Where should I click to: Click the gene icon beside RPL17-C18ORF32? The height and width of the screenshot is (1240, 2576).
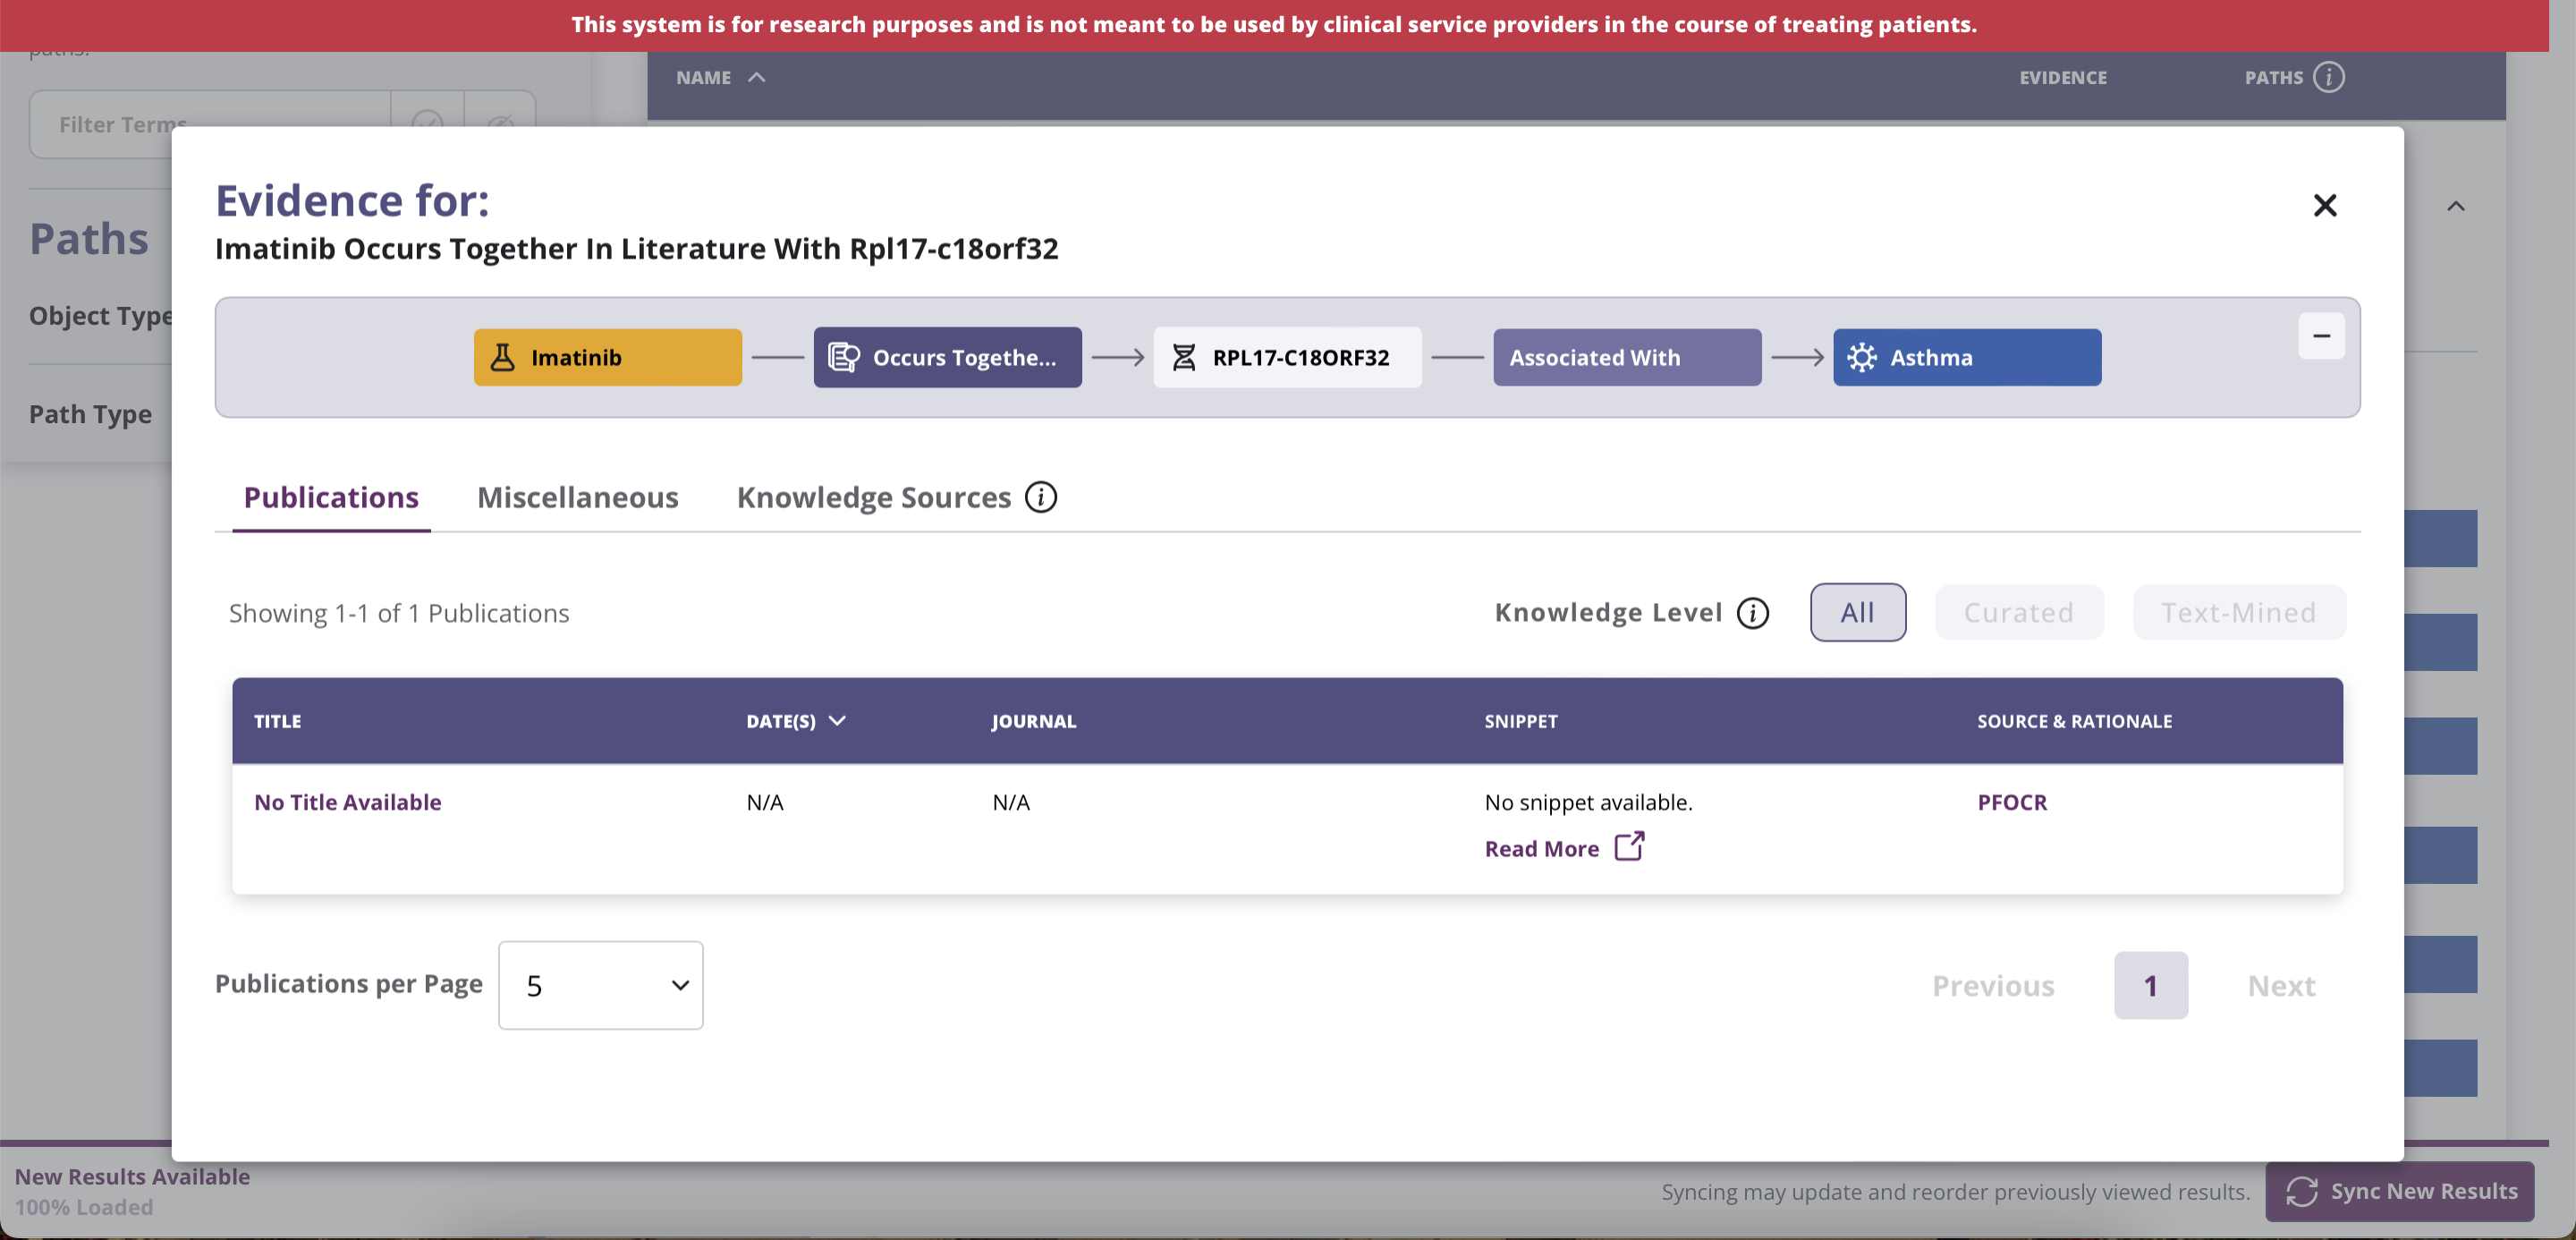click(1183, 357)
